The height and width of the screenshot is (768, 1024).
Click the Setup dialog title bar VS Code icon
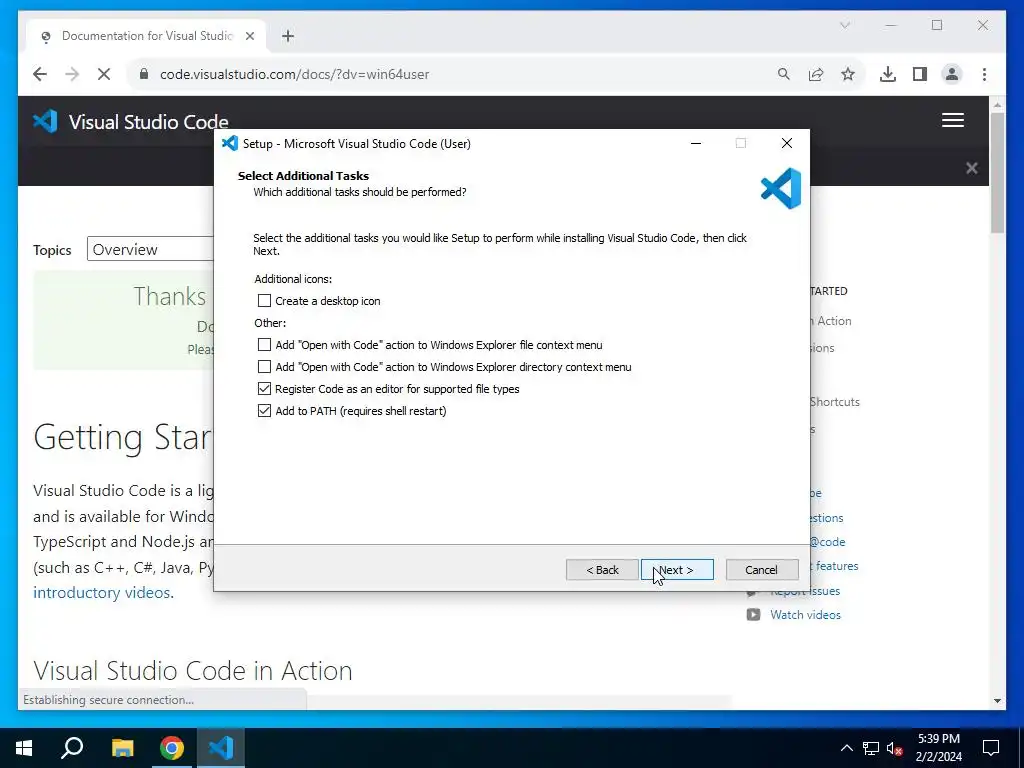230,143
